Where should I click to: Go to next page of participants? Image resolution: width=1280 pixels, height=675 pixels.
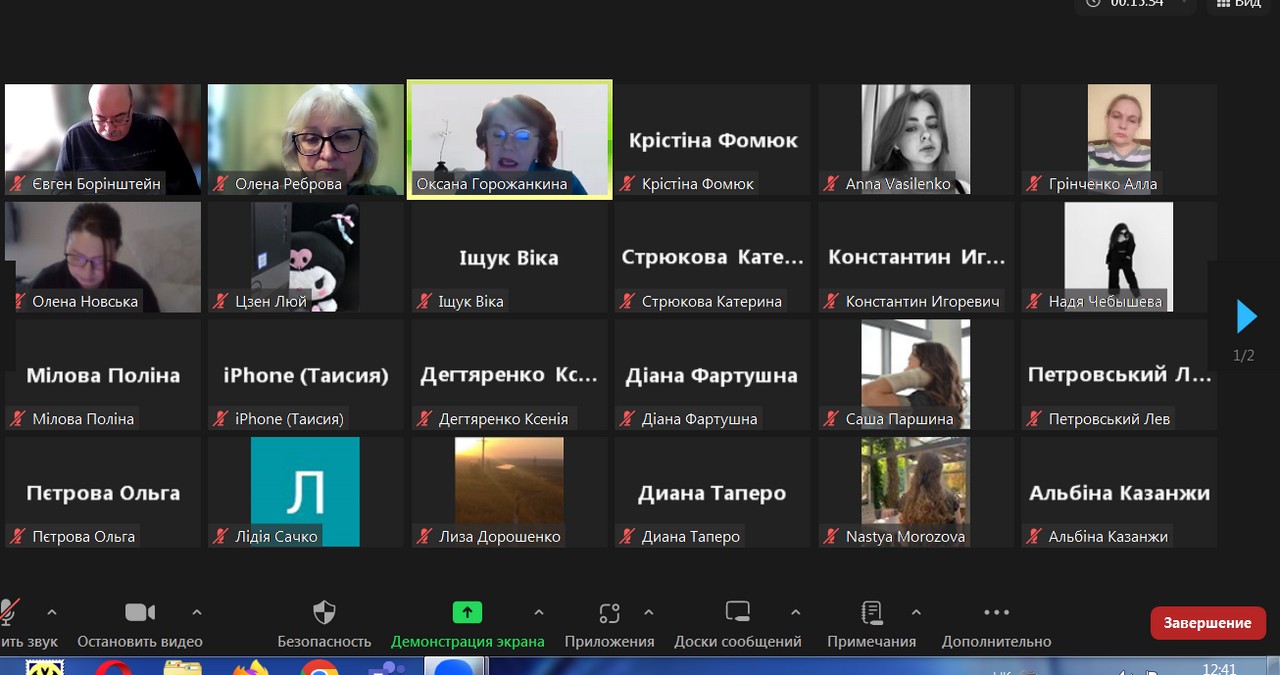(1245, 316)
